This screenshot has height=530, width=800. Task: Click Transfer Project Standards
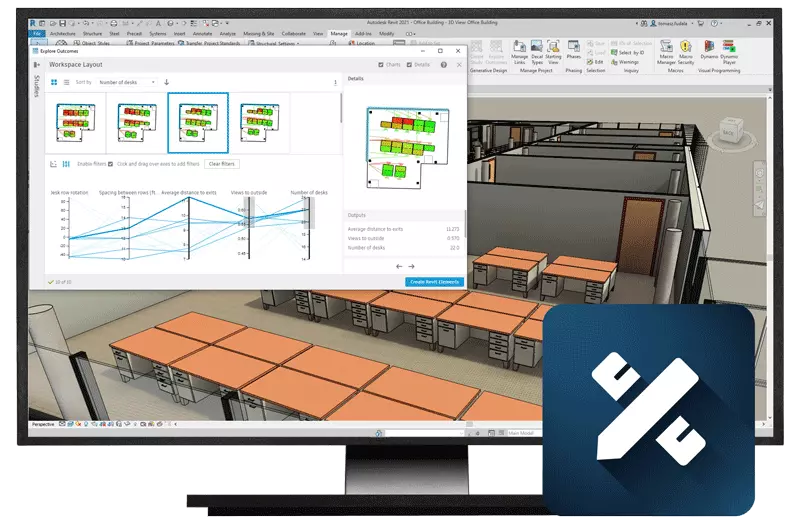pos(209,44)
